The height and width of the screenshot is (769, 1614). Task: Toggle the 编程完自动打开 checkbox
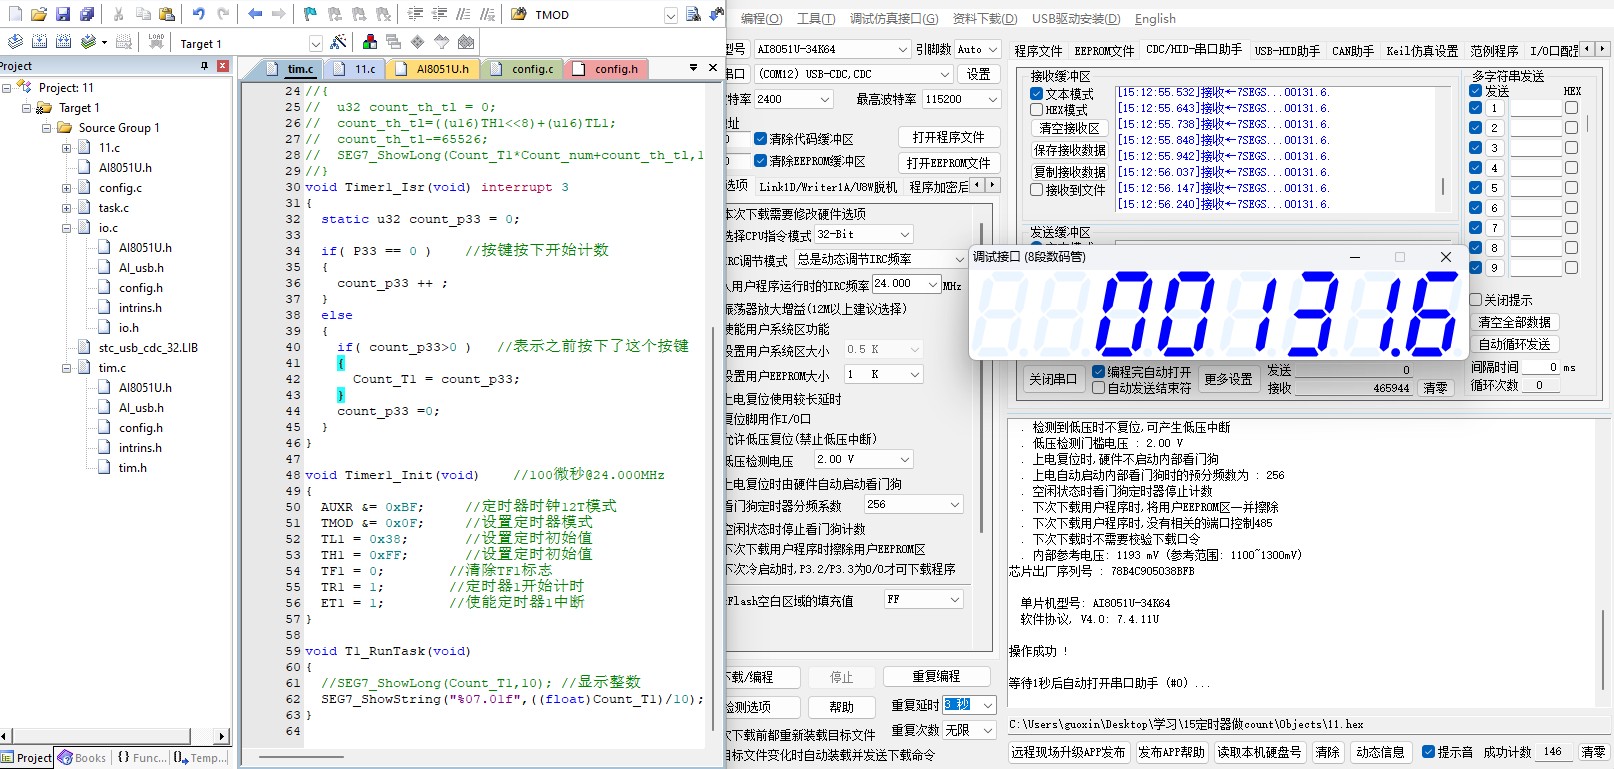point(1099,371)
